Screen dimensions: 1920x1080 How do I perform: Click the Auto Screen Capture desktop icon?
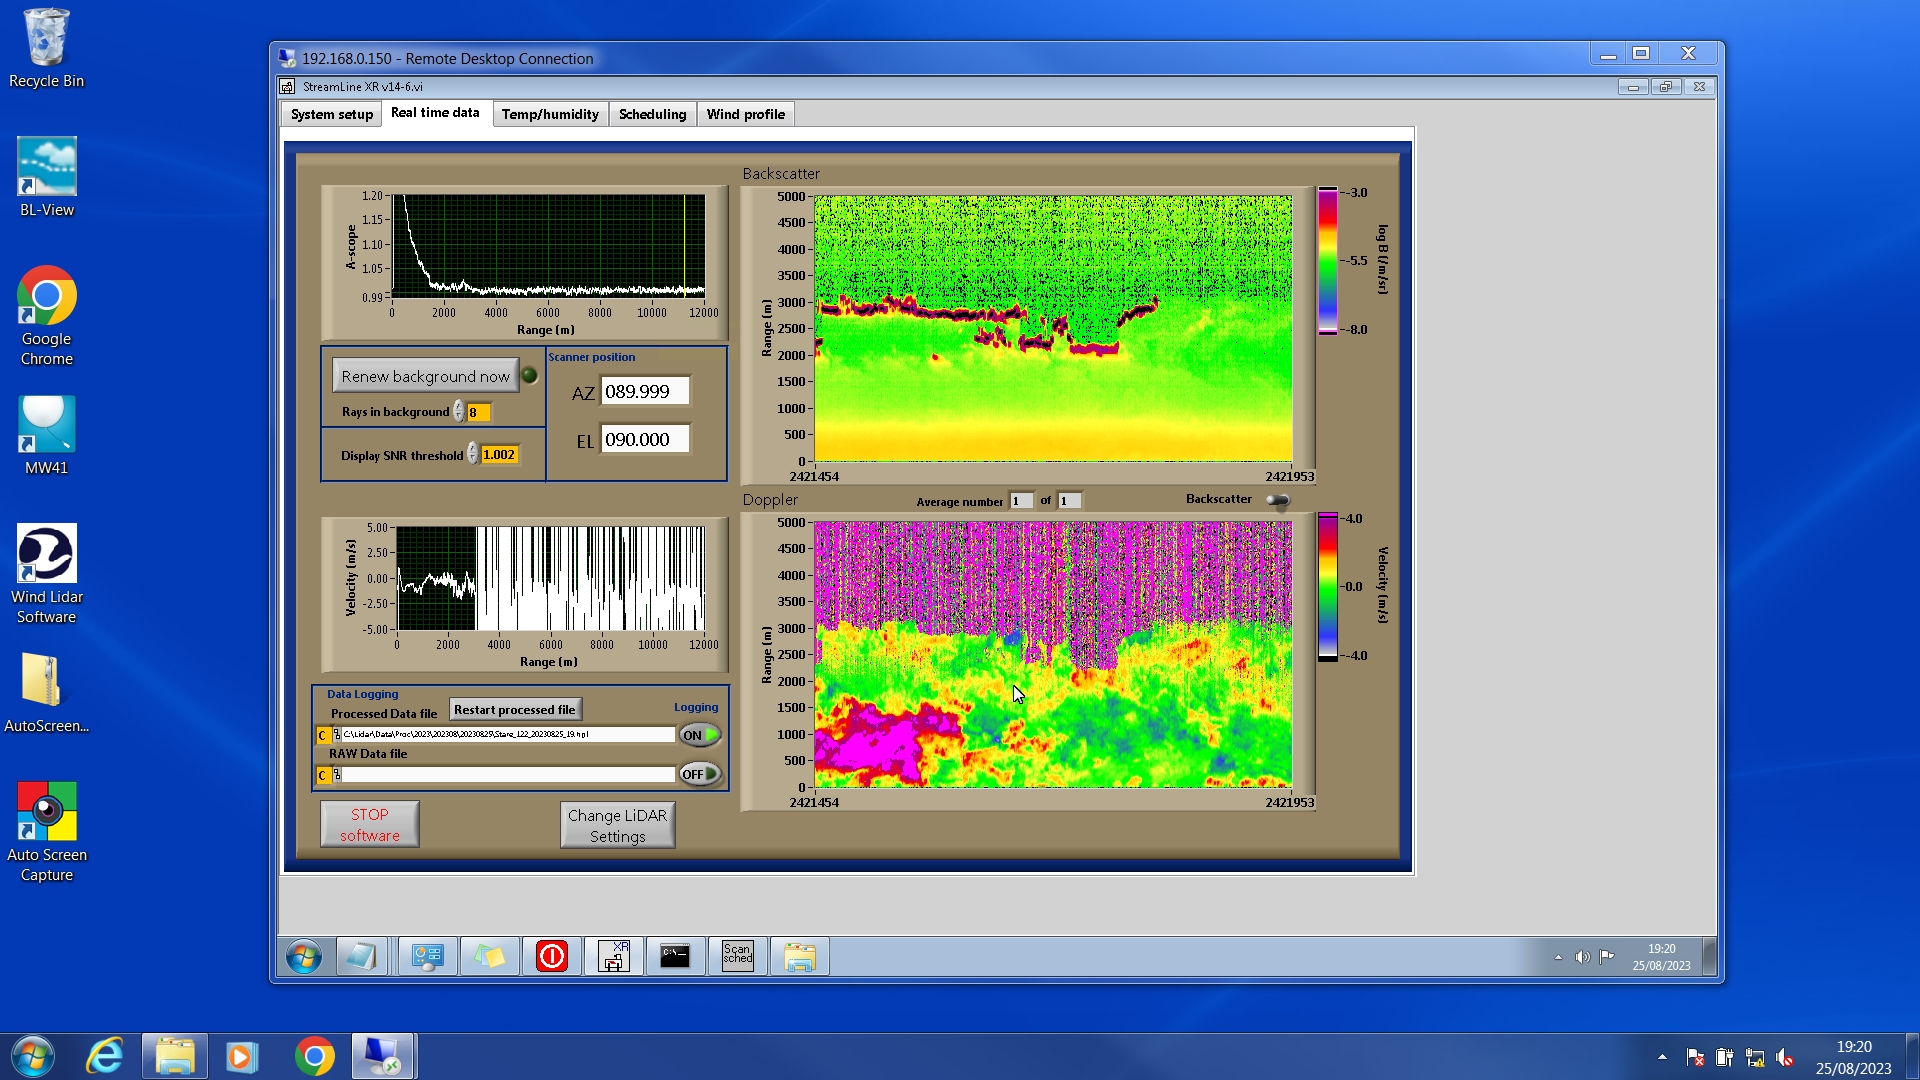coord(46,832)
